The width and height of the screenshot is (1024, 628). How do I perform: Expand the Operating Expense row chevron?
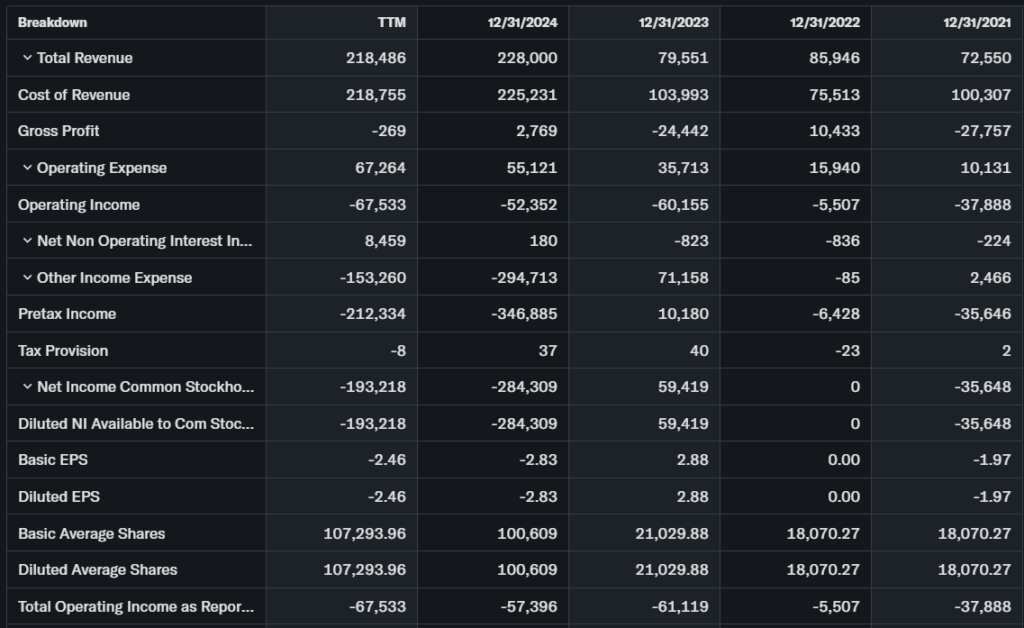[x=27, y=168]
